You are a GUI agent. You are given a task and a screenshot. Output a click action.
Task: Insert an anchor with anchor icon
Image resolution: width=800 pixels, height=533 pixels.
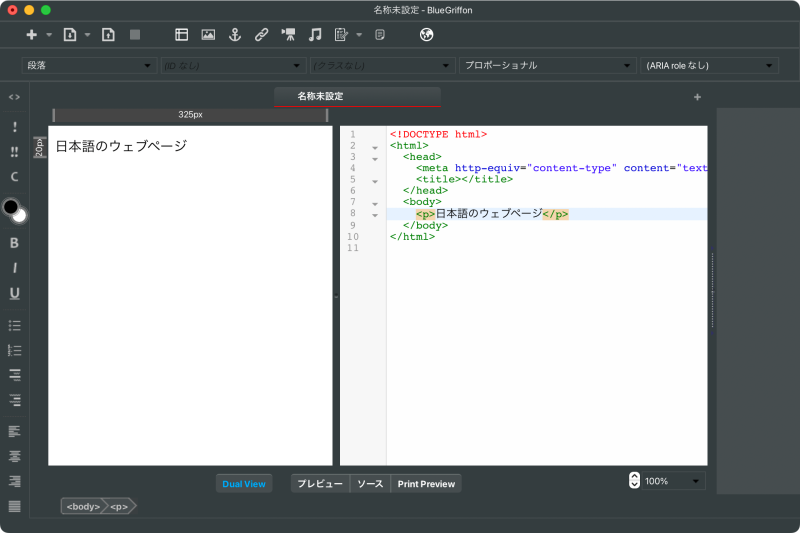pyautogui.click(x=235, y=35)
